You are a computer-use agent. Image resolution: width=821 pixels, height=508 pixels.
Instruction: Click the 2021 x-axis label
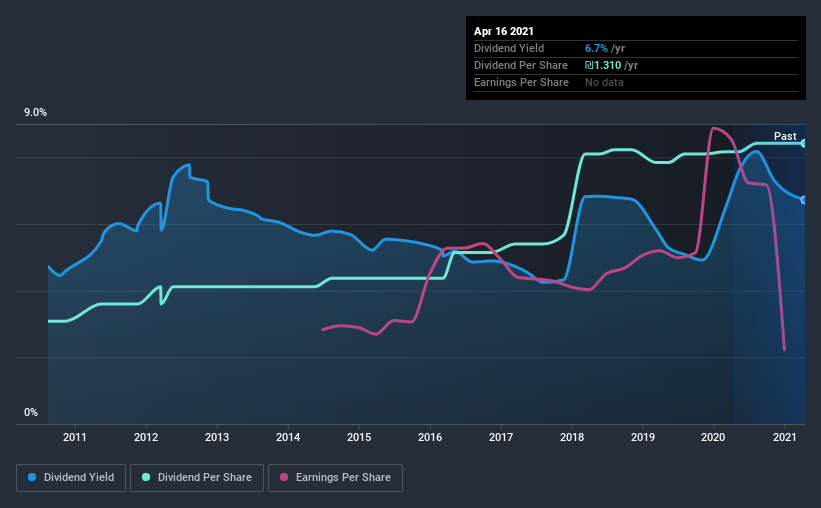(x=785, y=437)
